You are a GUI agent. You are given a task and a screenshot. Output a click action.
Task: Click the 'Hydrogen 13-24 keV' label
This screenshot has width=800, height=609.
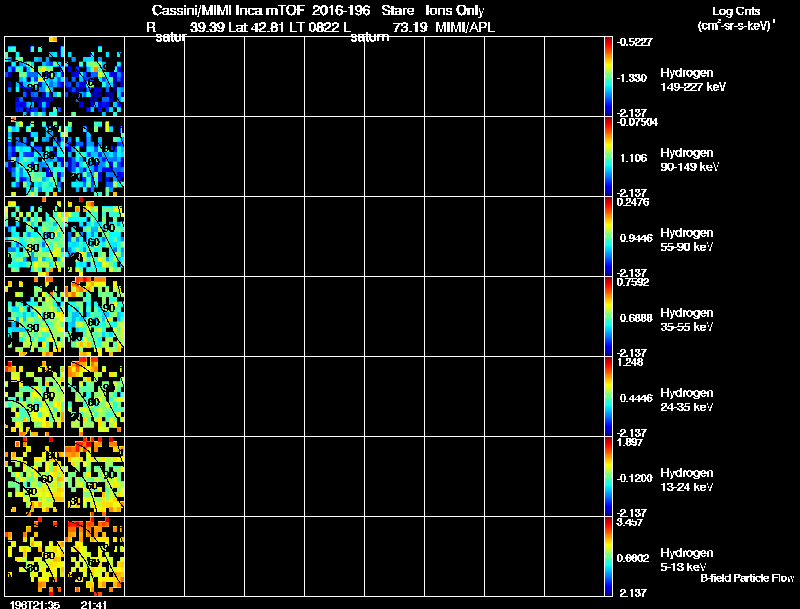[687, 480]
